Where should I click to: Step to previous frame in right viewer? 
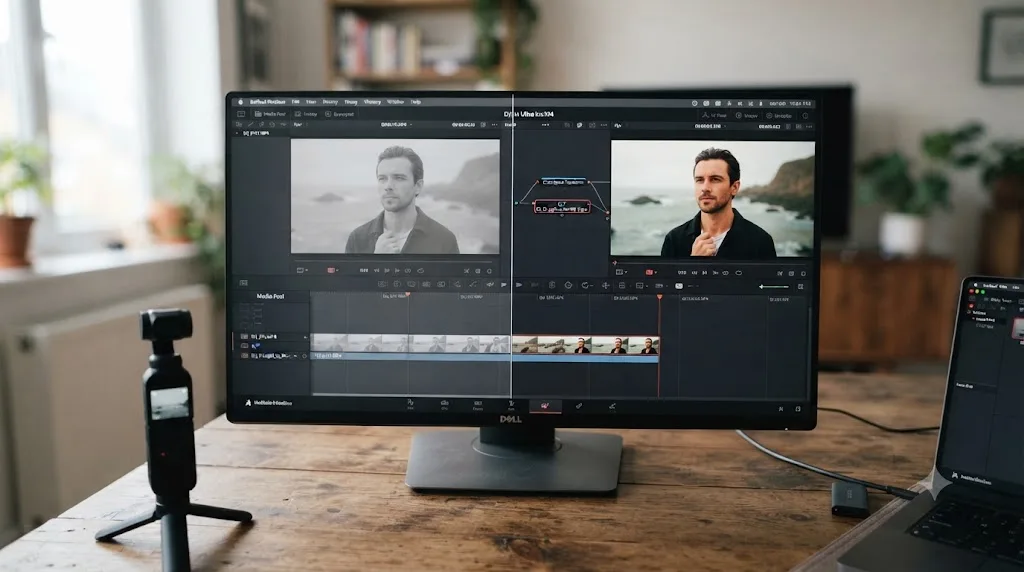pos(694,272)
